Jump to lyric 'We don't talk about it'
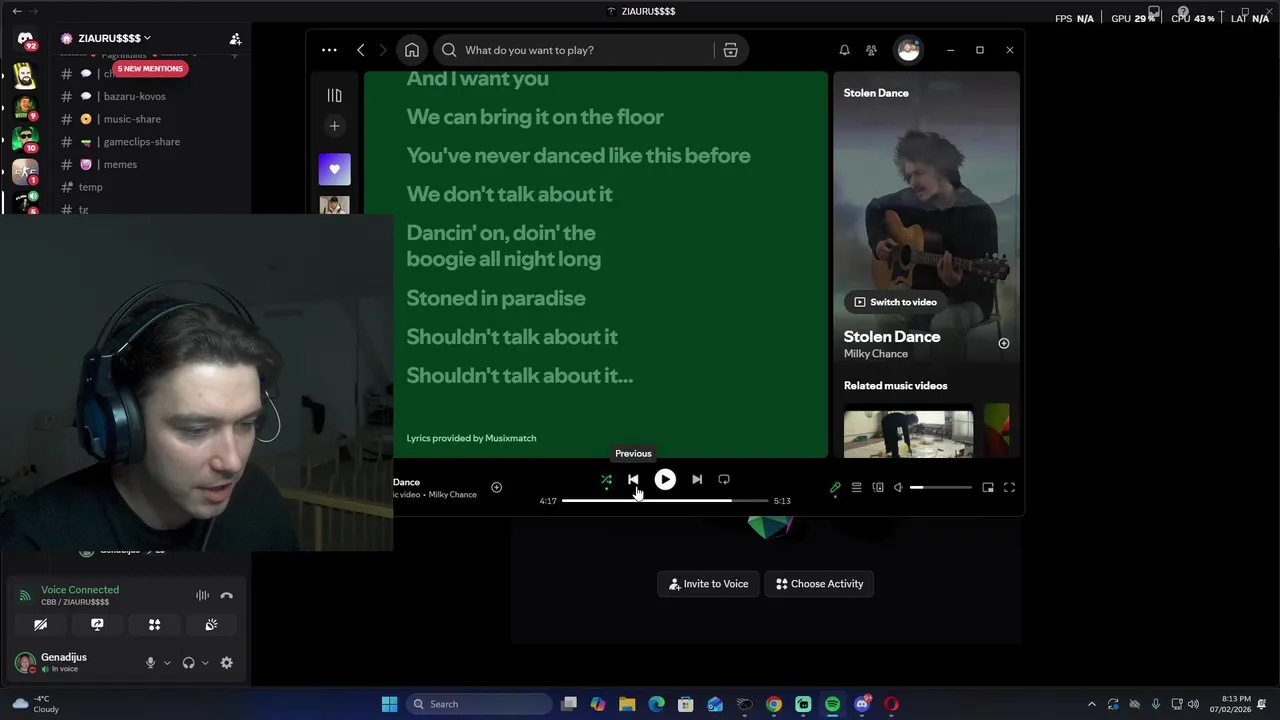Screen dimensions: 1280x720 tap(509, 194)
